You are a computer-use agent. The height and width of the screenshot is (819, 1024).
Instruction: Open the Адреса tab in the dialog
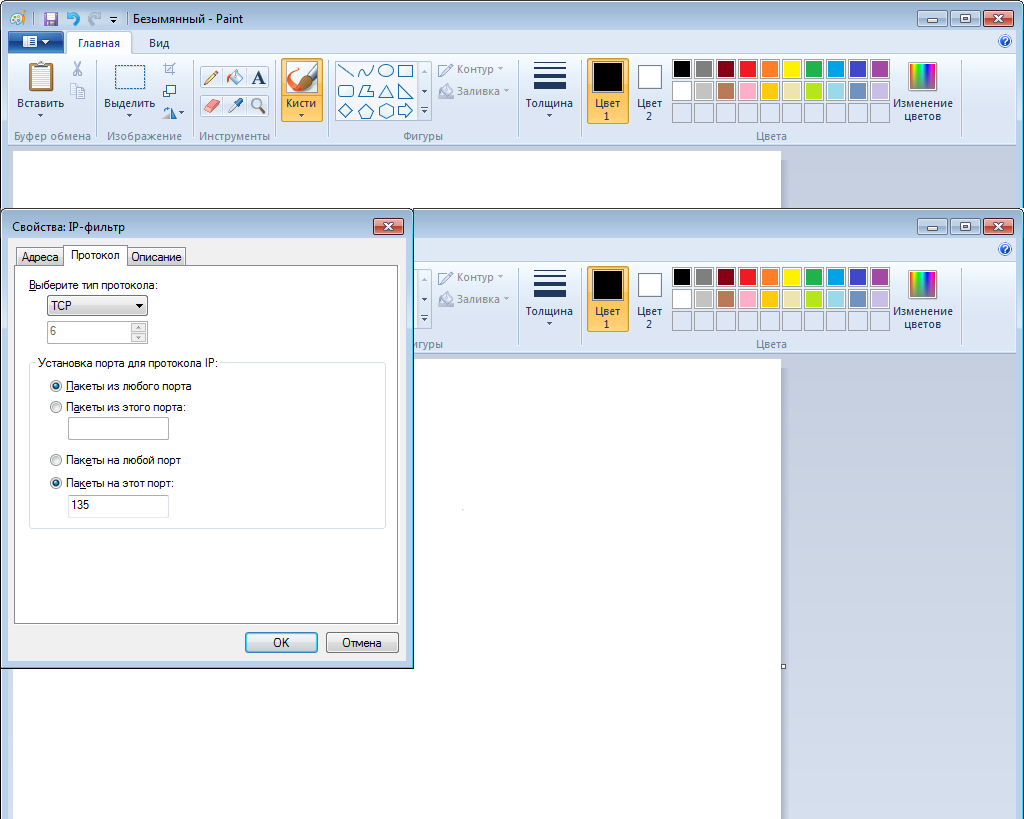[40, 257]
